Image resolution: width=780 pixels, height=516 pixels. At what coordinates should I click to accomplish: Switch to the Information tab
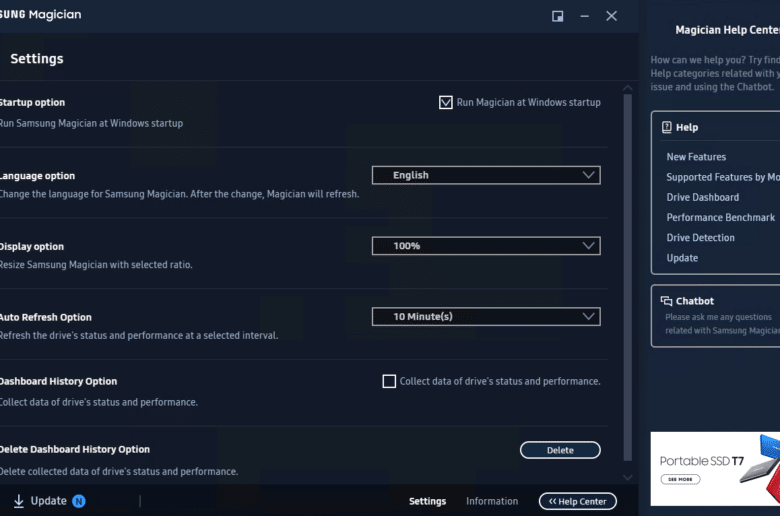tap(492, 501)
